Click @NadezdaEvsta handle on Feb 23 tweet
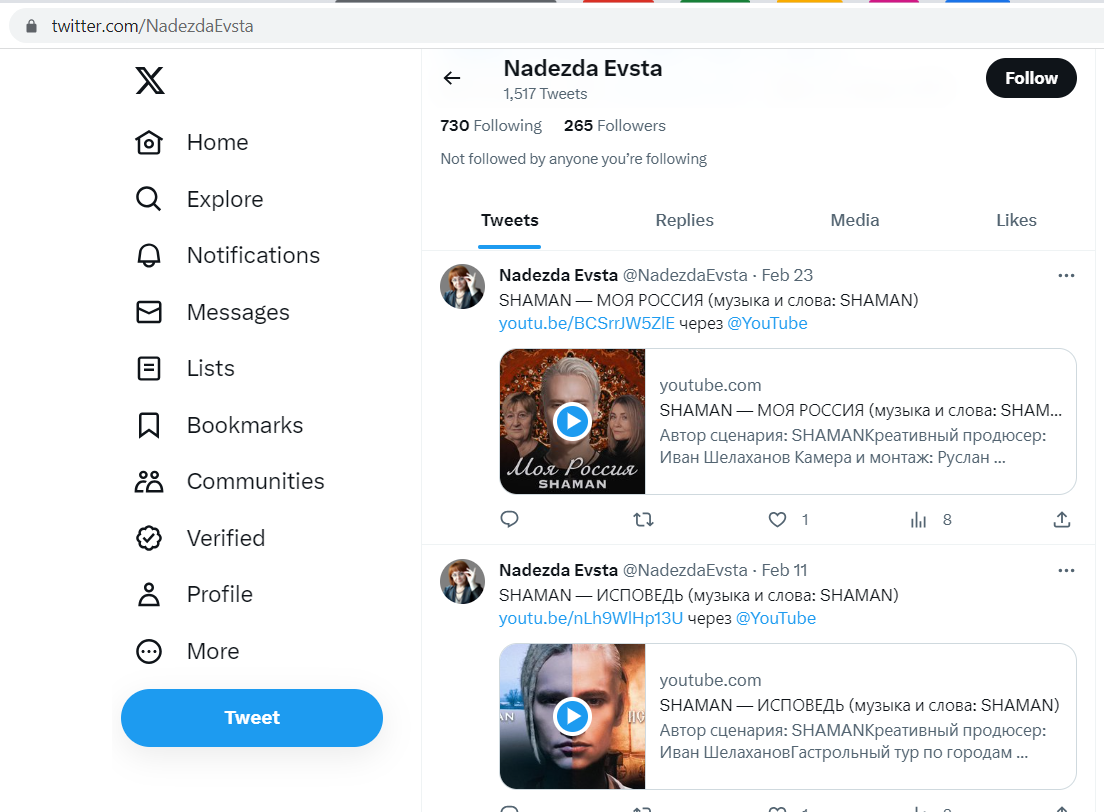The height and width of the screenshot is (812, 1104). 685,275
